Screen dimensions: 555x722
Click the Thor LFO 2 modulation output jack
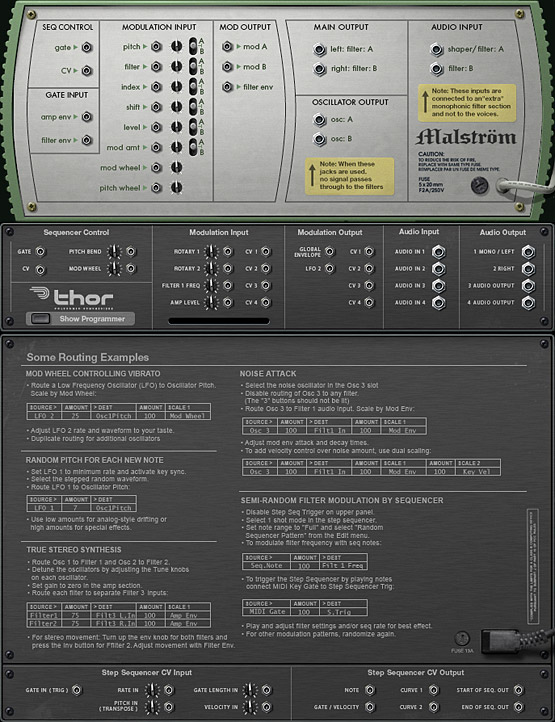coord(329,268)
